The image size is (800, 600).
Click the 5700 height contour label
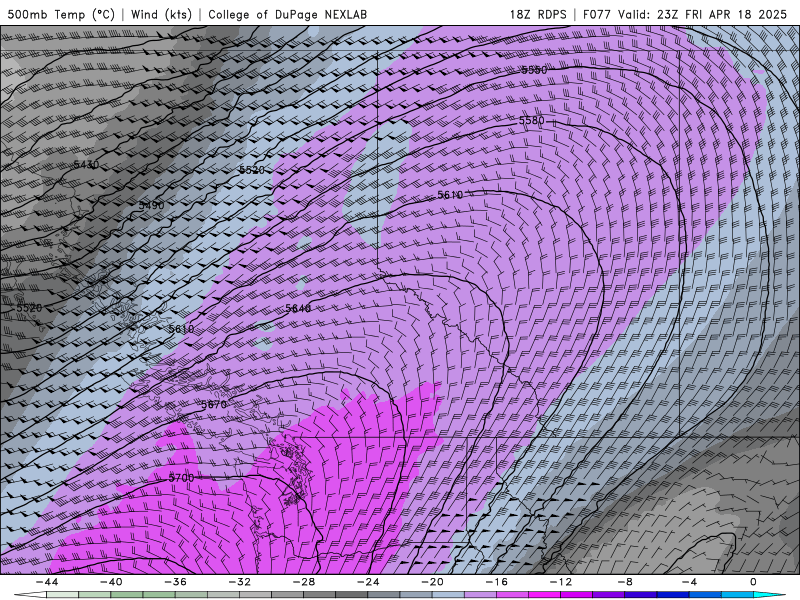click(182, 478)
